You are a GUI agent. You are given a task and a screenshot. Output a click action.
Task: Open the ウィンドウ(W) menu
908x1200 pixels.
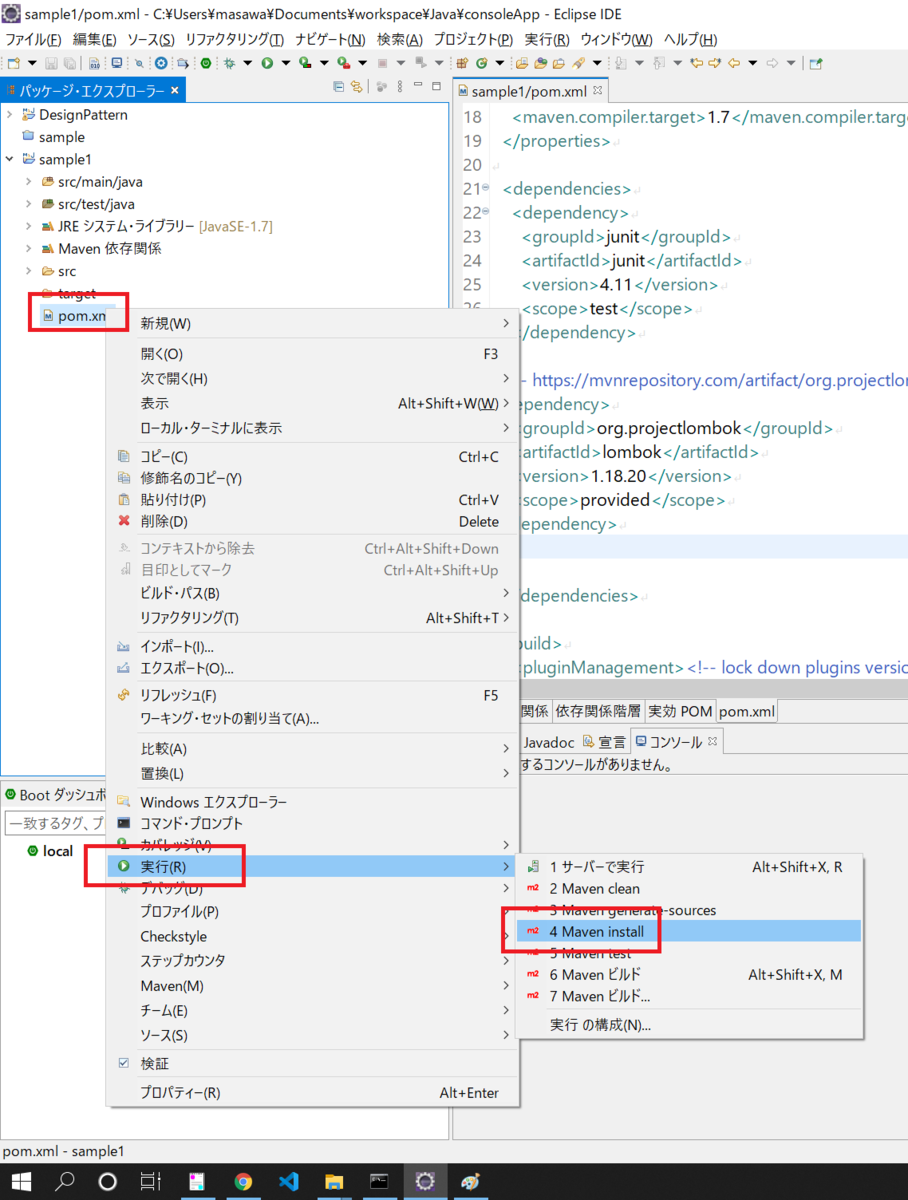pos(616,39)
